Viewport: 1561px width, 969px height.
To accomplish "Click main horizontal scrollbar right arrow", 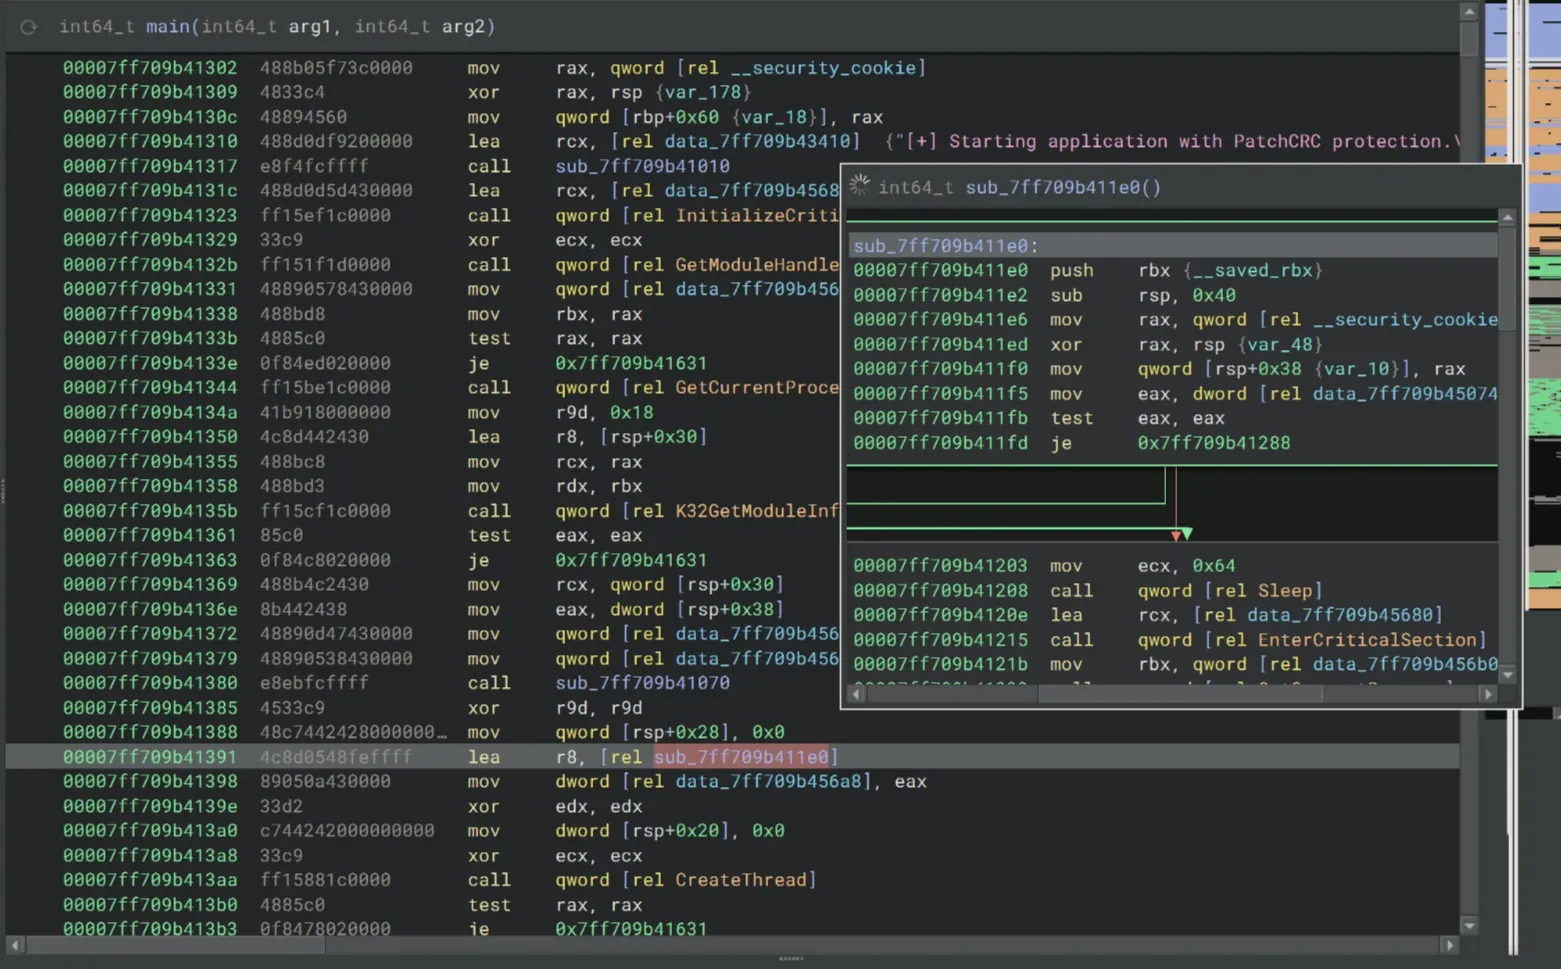I will (x=1449, y=945).
